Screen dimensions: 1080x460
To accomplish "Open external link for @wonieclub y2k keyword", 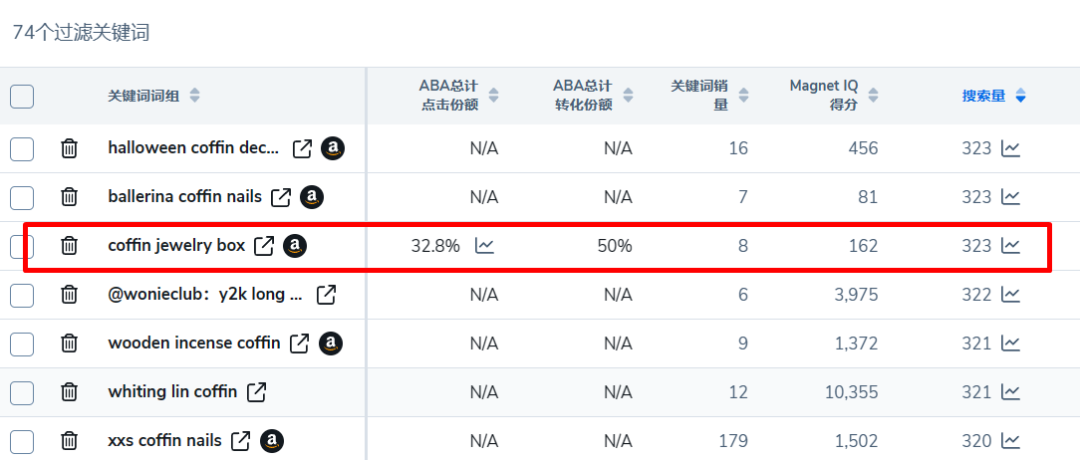I will pyautogui.click(x=326, y=295).
